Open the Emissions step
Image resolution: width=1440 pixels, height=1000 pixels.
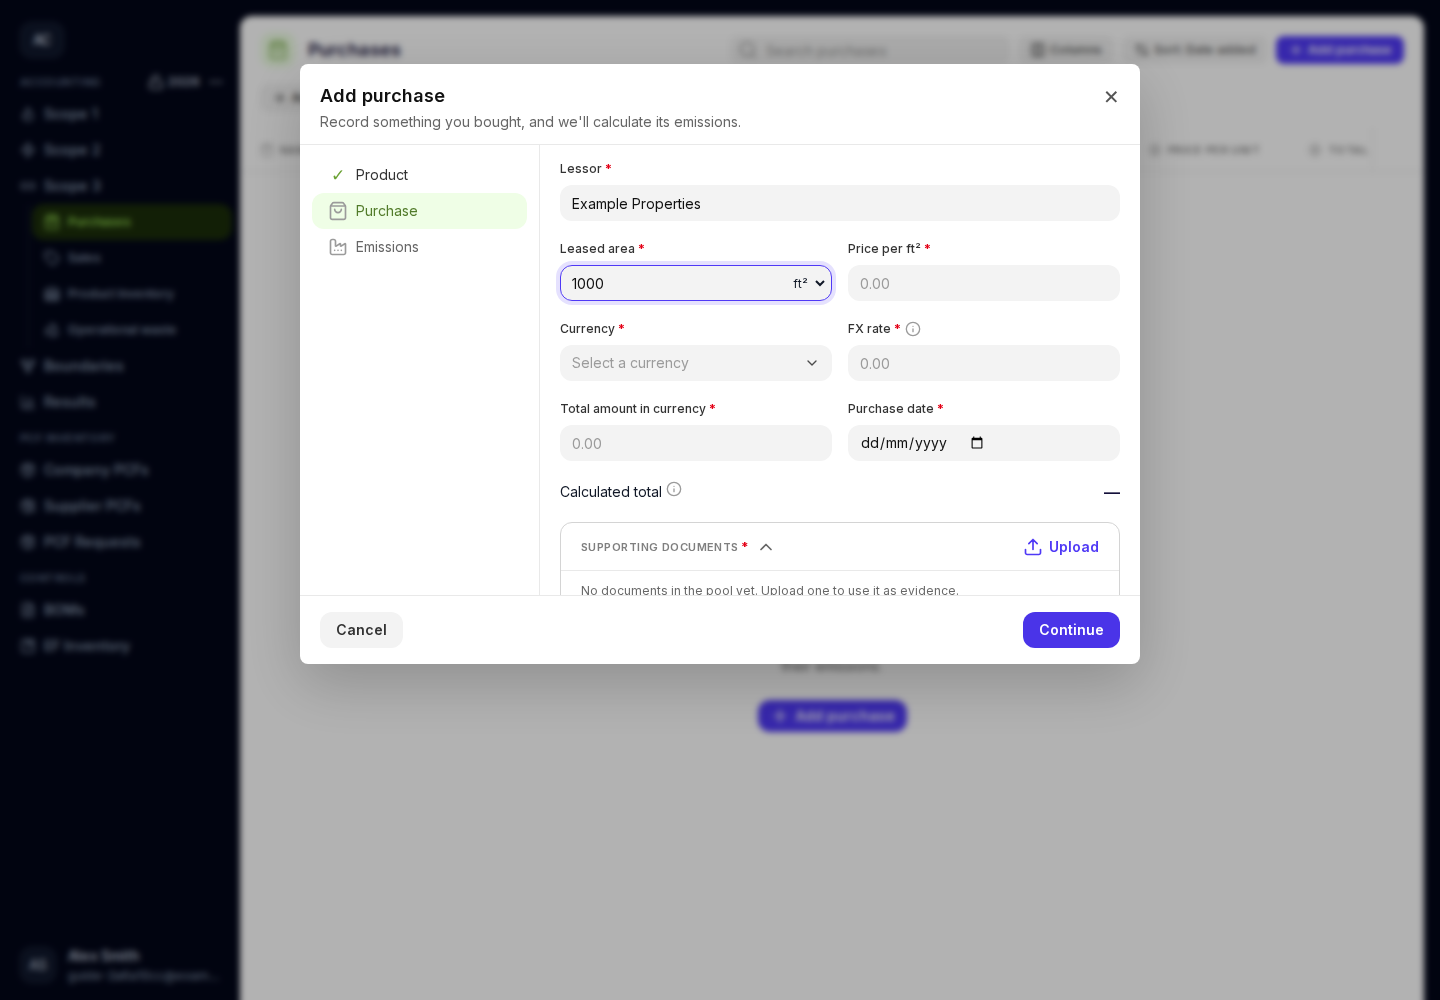(x=420, y=247)
